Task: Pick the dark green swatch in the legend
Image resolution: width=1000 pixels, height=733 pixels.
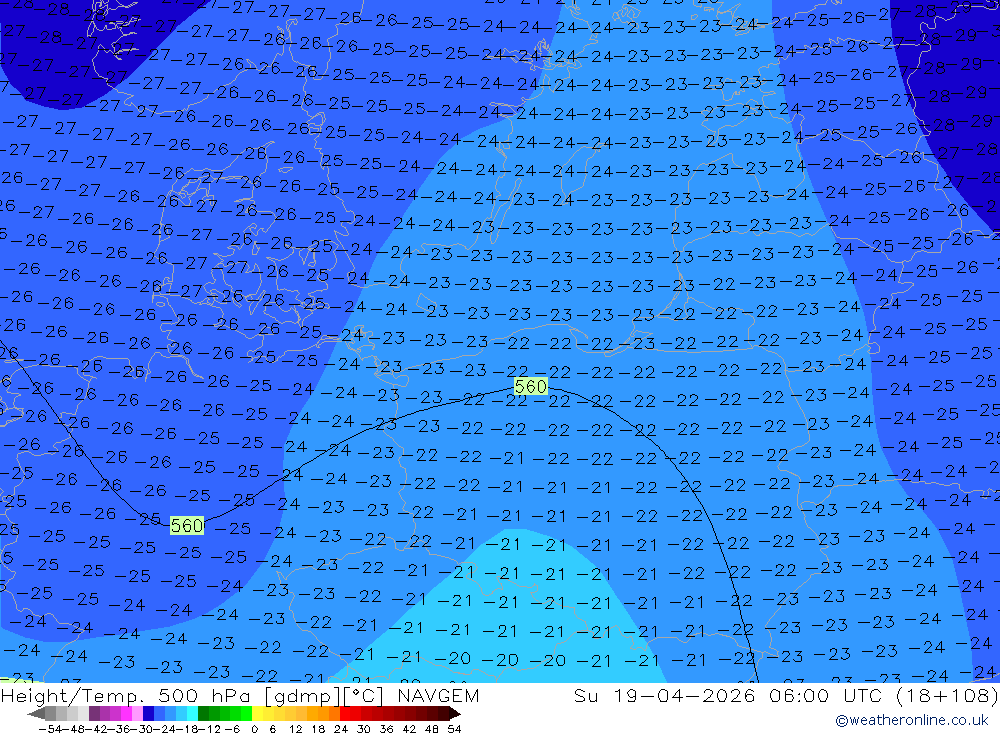Action: (203, 714)
